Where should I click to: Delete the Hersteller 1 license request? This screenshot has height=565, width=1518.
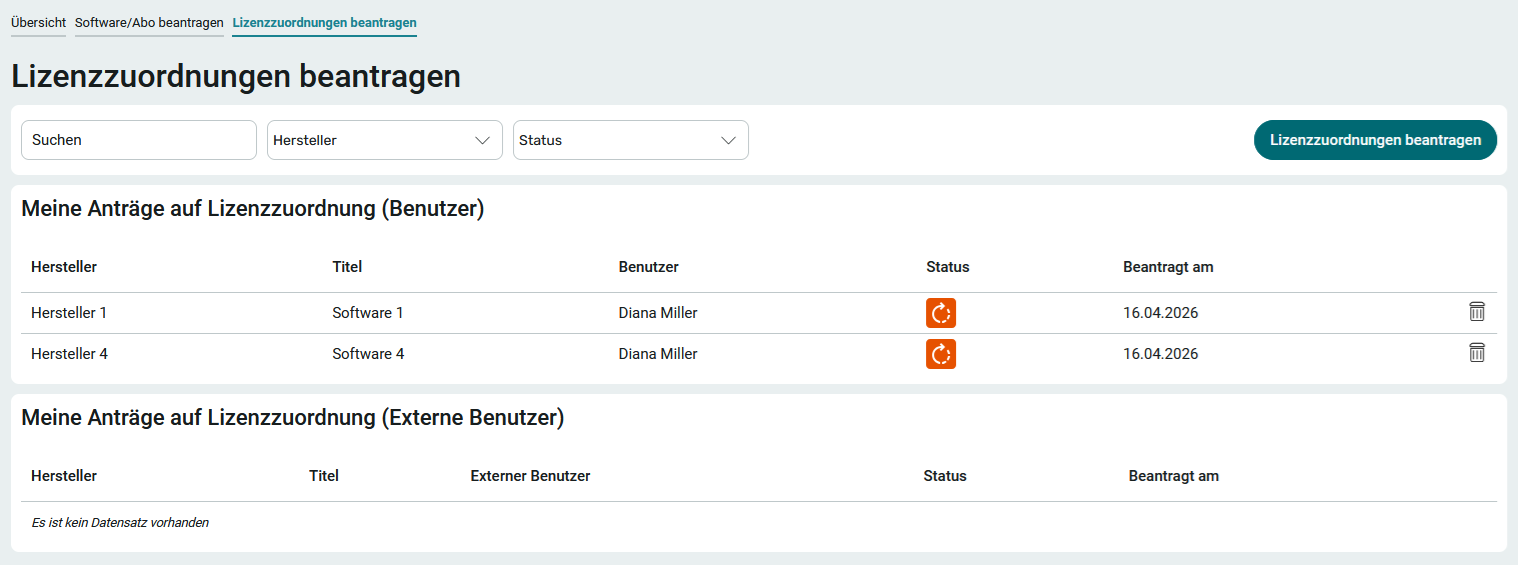(1476, 312)
